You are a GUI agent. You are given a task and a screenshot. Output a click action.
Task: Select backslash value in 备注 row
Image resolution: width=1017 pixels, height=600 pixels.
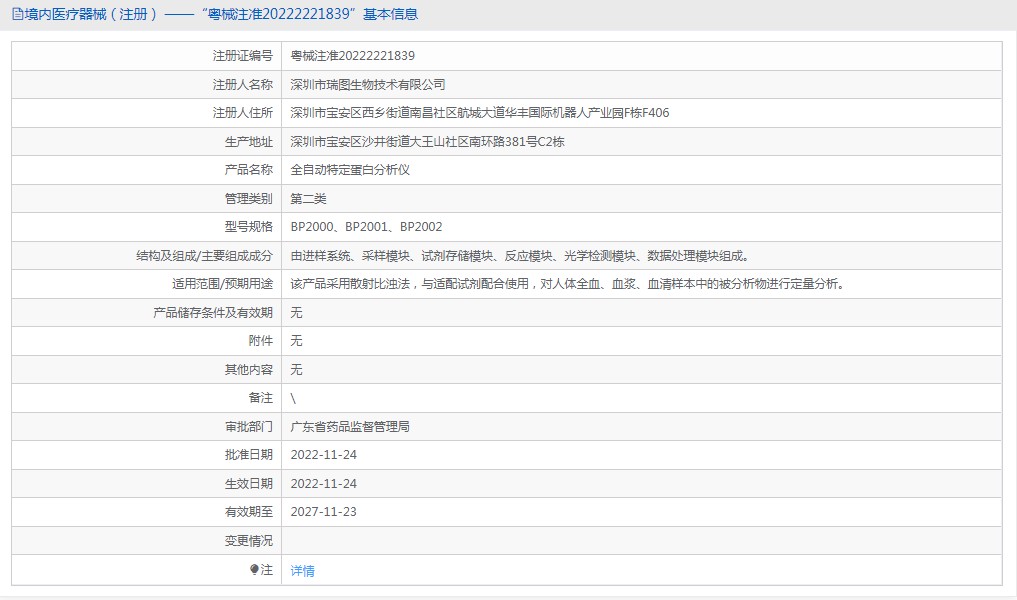pos(293,398)
